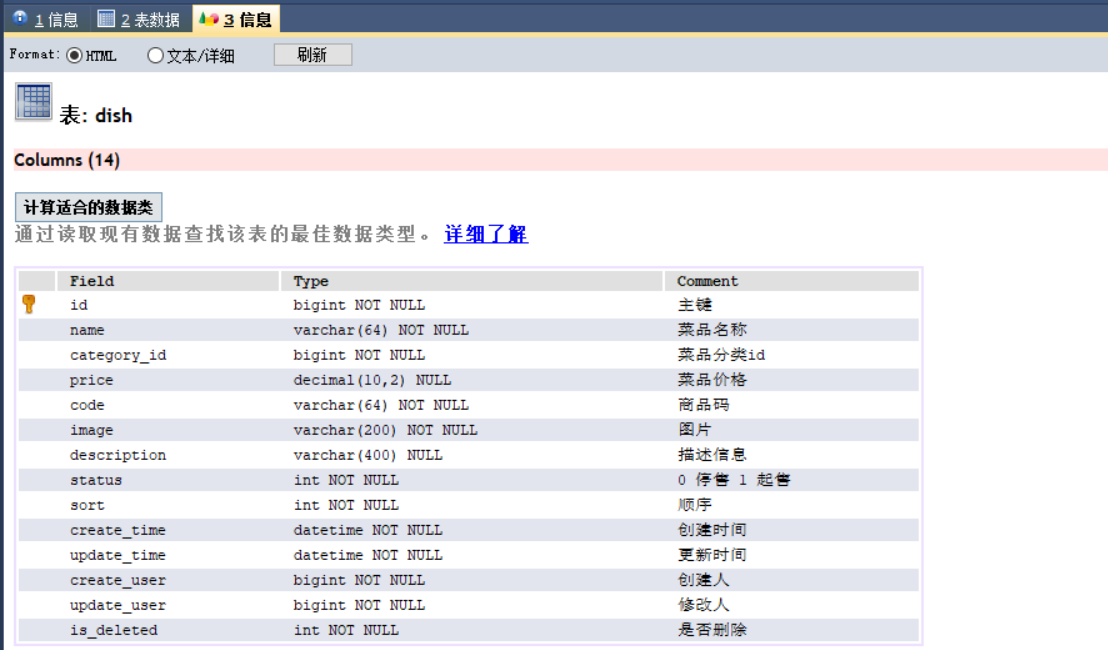Viewport: 1108px width, 650px height.
Task: Select the 'description' field cell
Action: (167, 455)
